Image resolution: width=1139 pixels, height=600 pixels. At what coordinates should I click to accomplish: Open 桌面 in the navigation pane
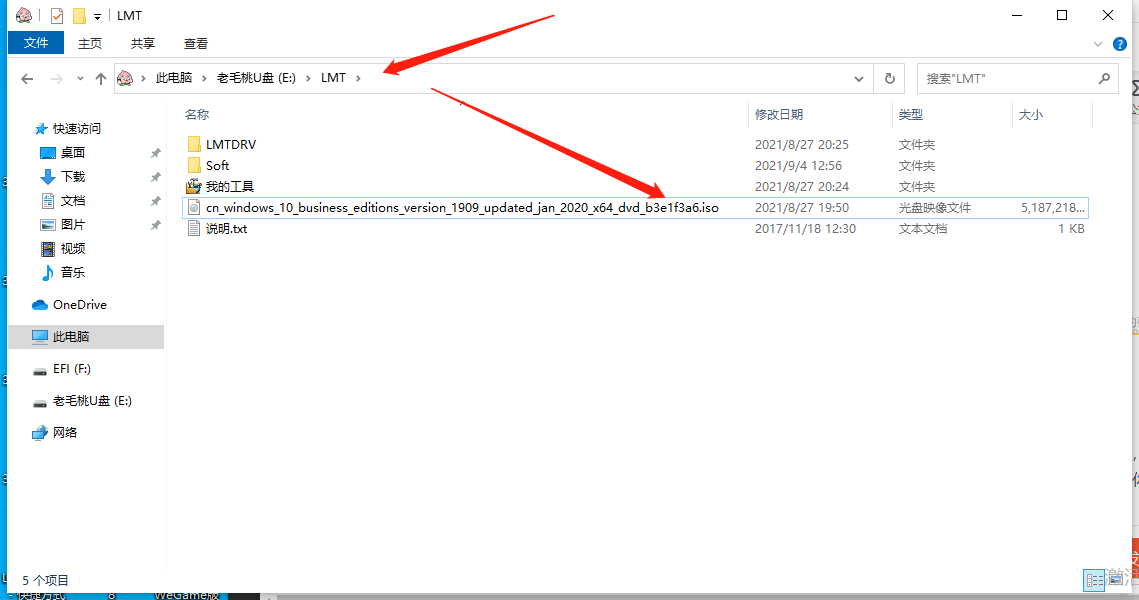pyautogui.click(x=73, y=153)
